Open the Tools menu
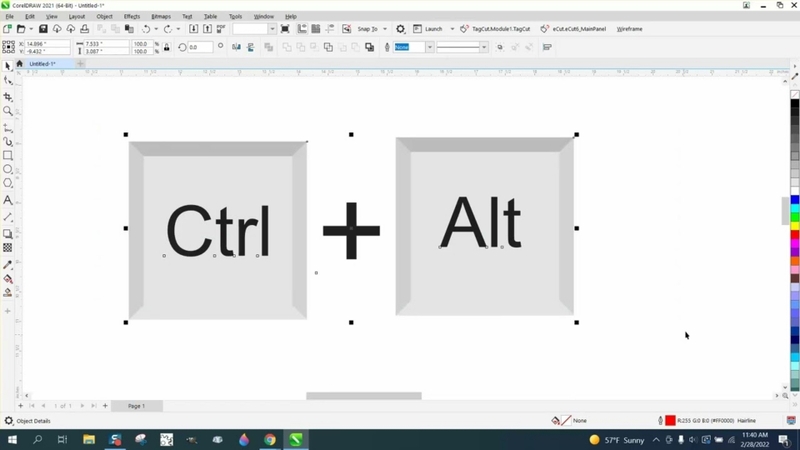This screenshot has width=800, height=450. click(x=235, y=16)
